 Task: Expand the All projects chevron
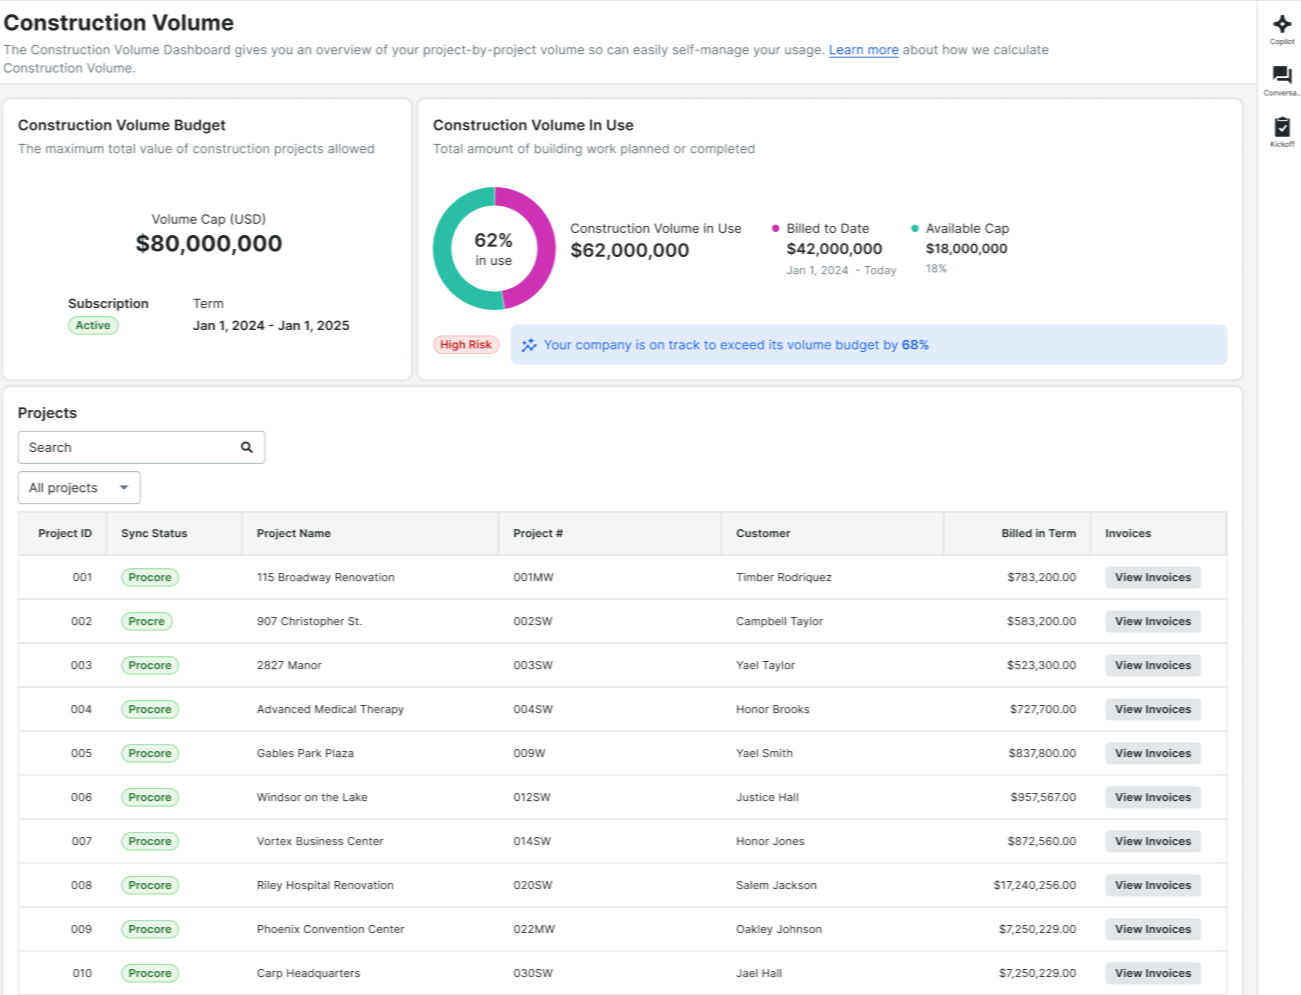coord(123,487)
